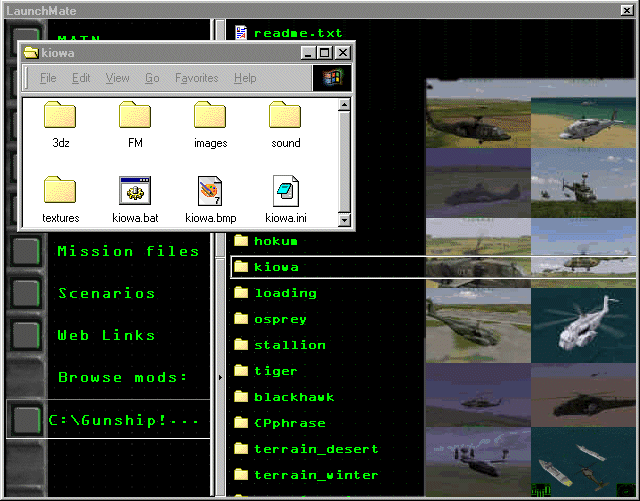The height and width of the screenshot is (501, 640).
Task: Click the scroll up arrow in the kiowa window
Action: coord(344,105)
